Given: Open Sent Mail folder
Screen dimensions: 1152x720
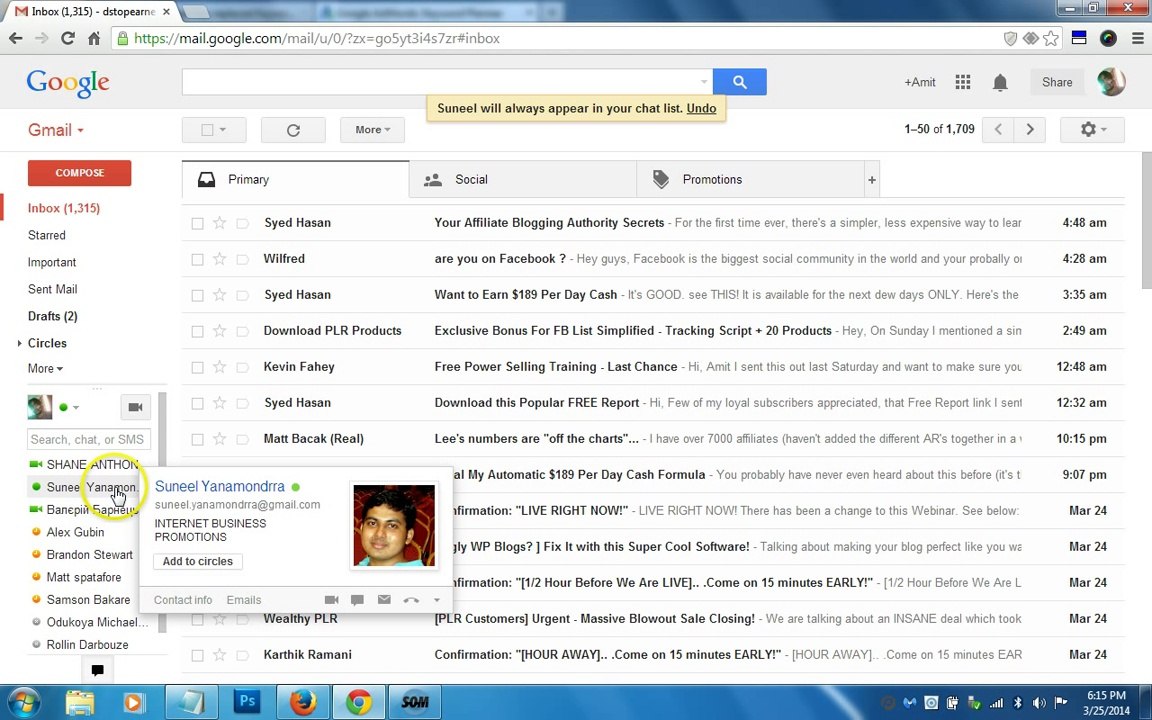Looking at the screenshot, I should click(x=52, y=289).
